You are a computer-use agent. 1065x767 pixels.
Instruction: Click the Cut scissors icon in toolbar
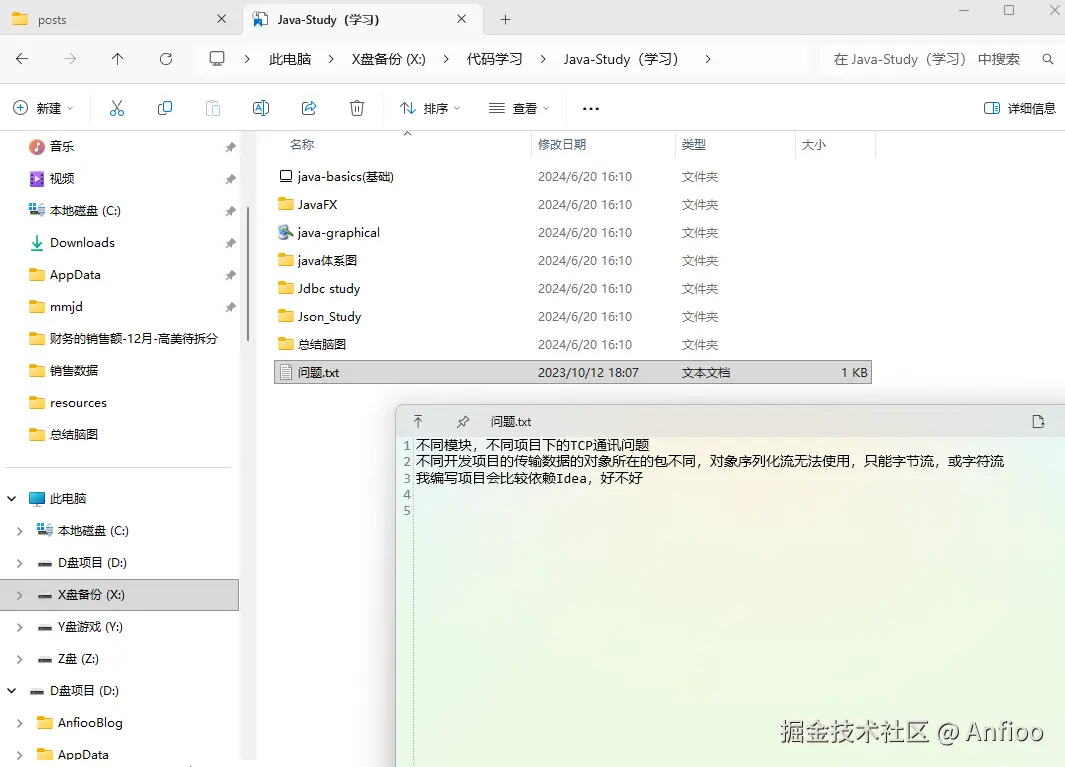click(117, 108)
